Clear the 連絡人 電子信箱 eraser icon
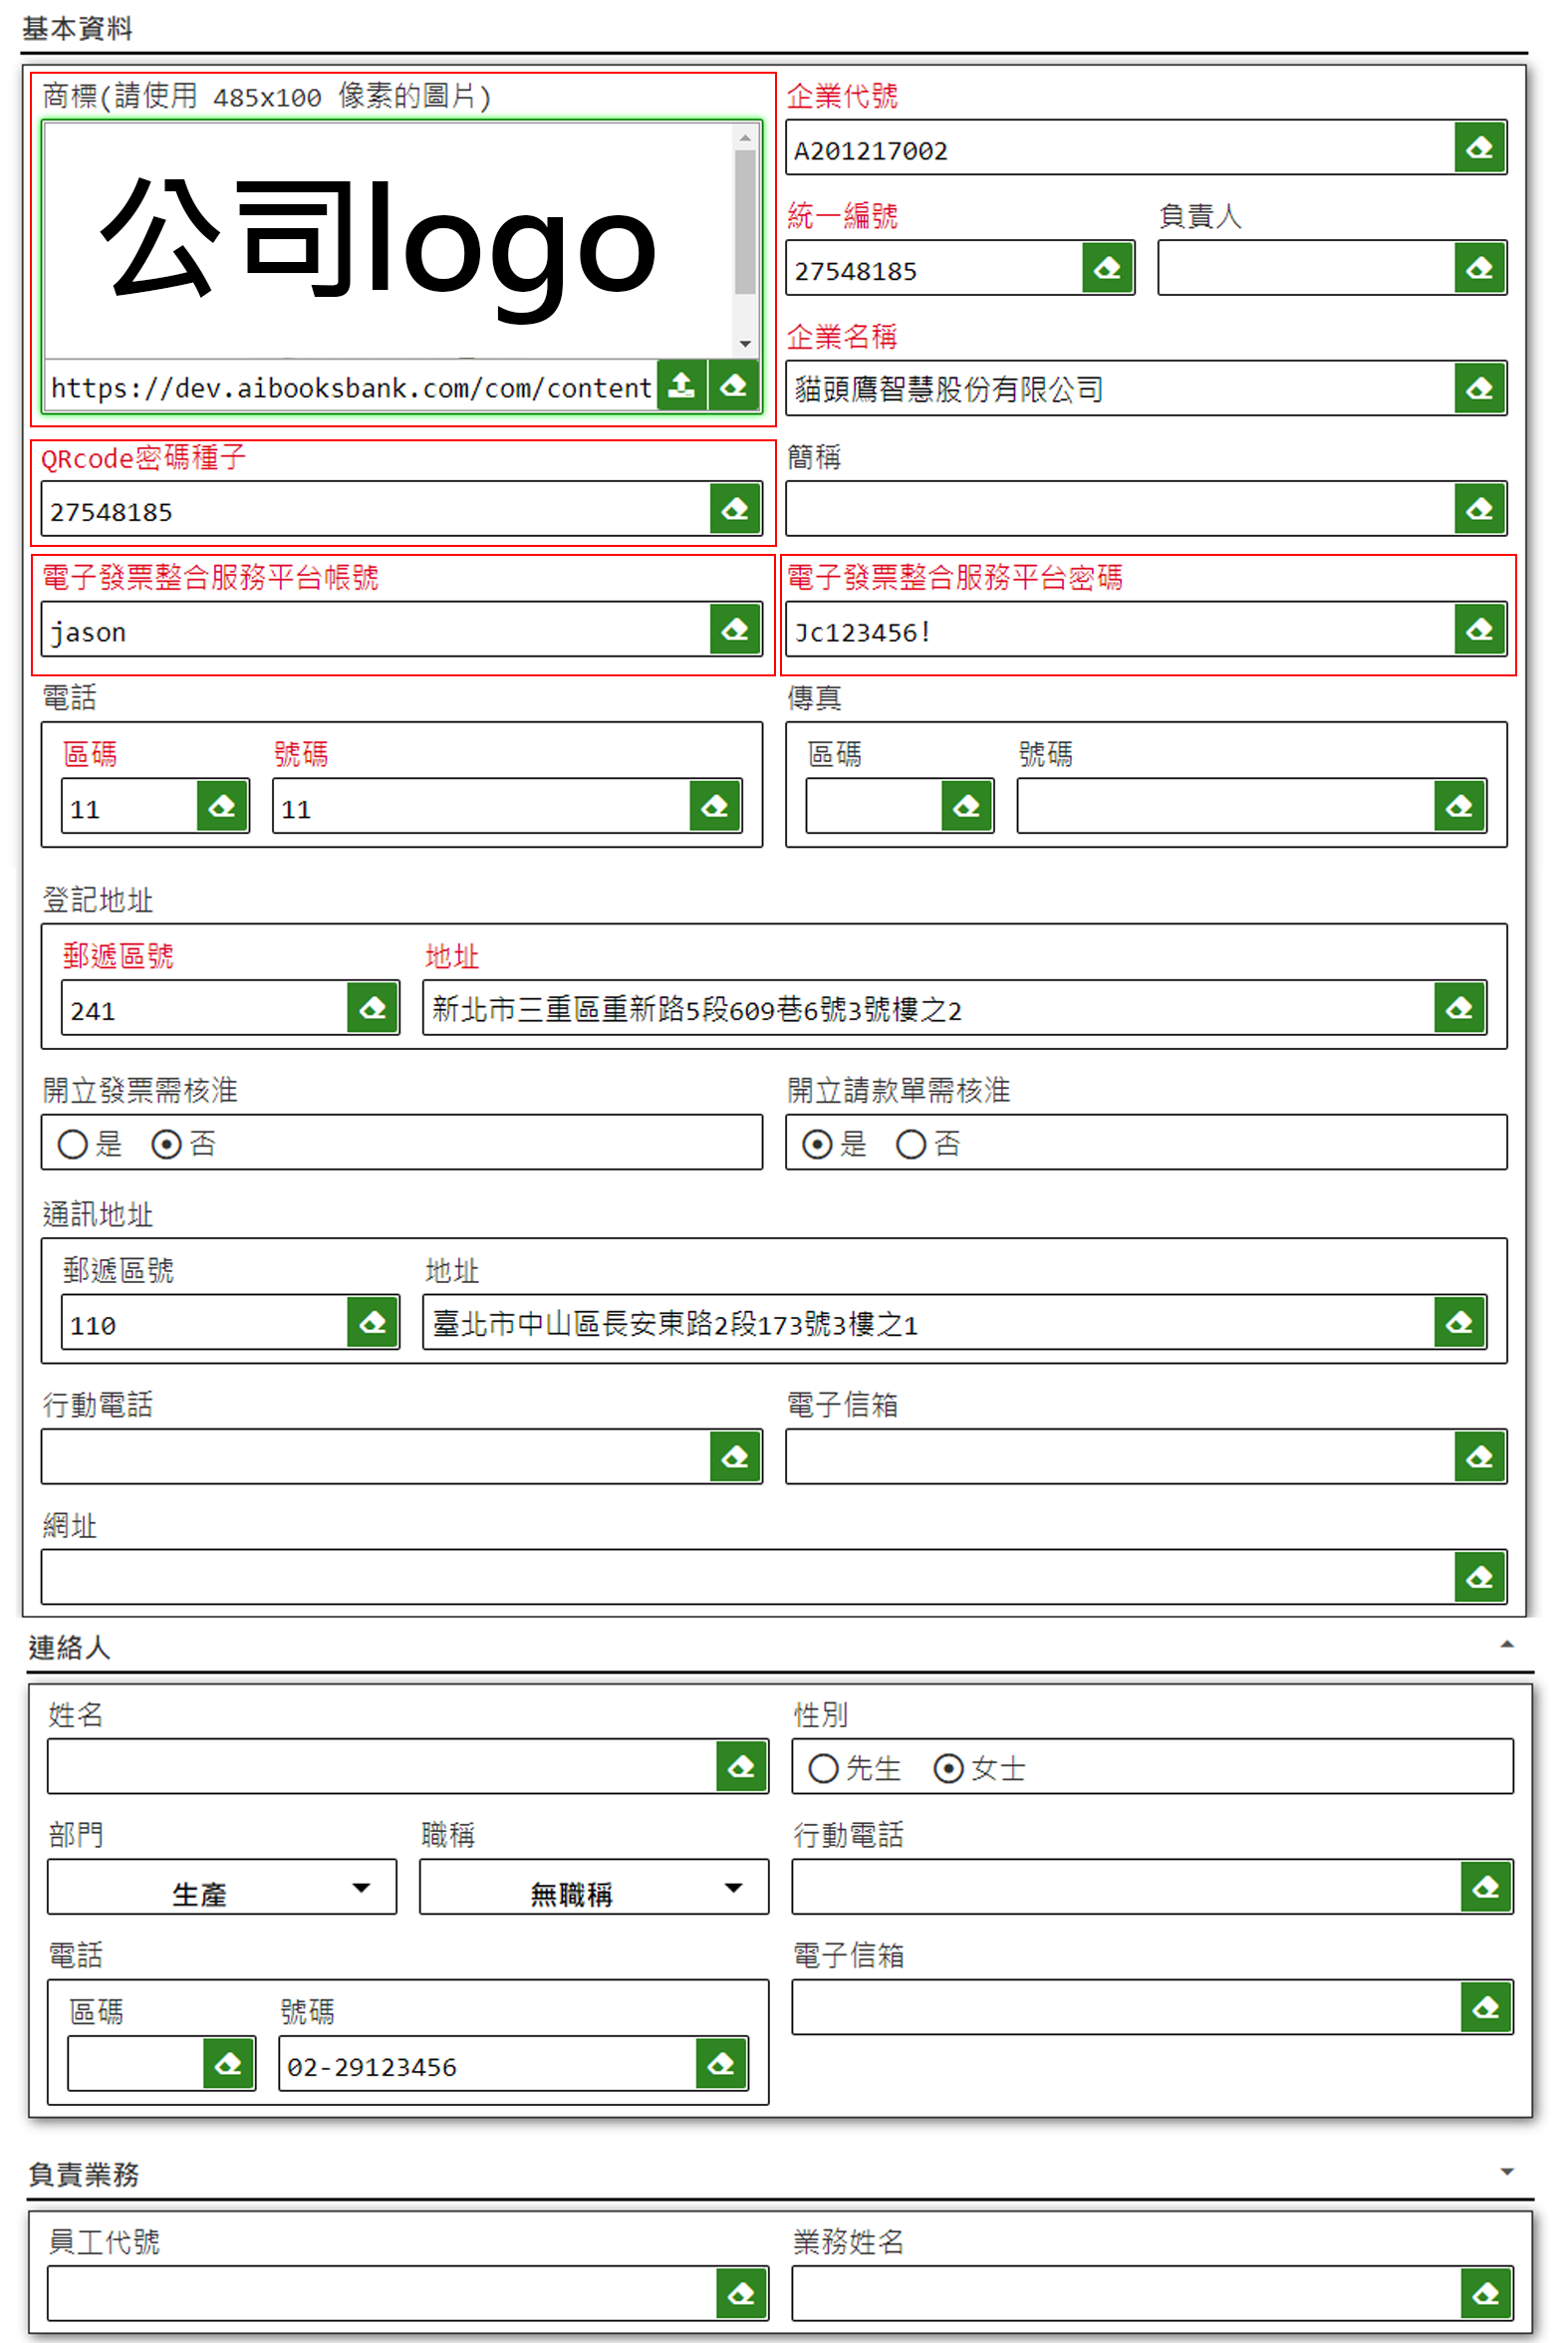Viewport: 1568px width, 2343px height. (x=1486, y=2006)
